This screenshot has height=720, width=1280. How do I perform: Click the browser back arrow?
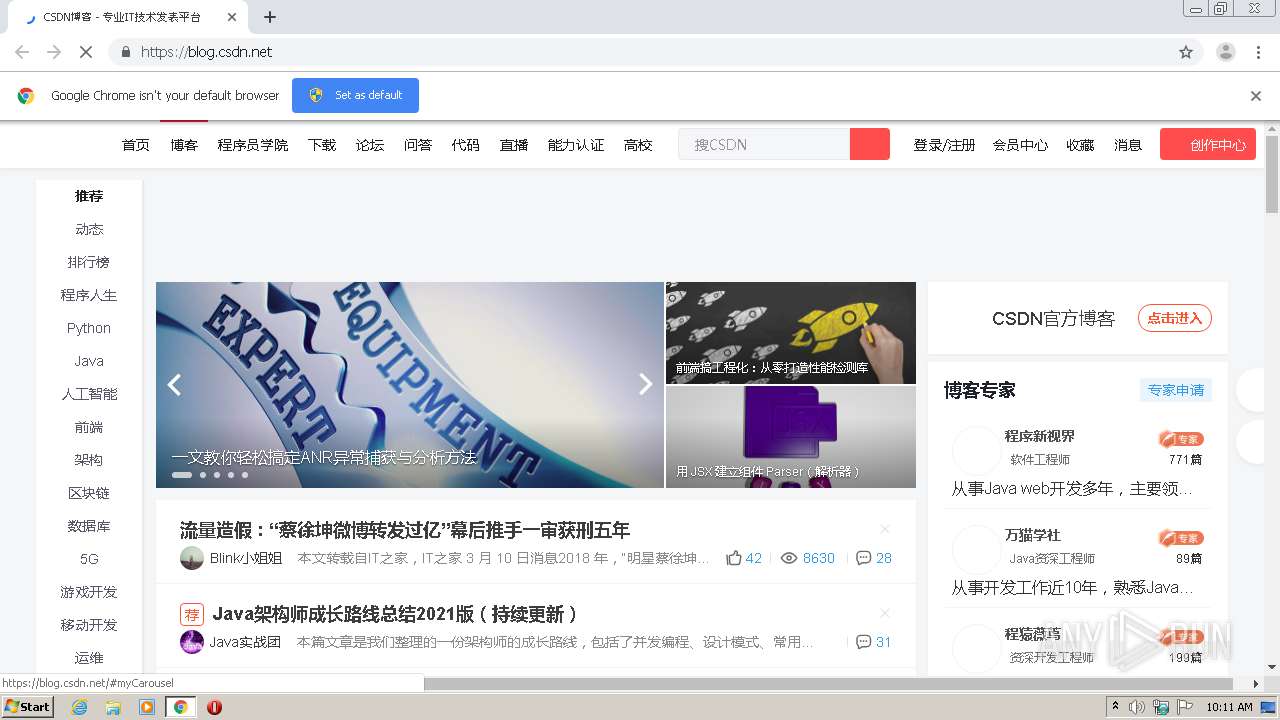(22, 52)
